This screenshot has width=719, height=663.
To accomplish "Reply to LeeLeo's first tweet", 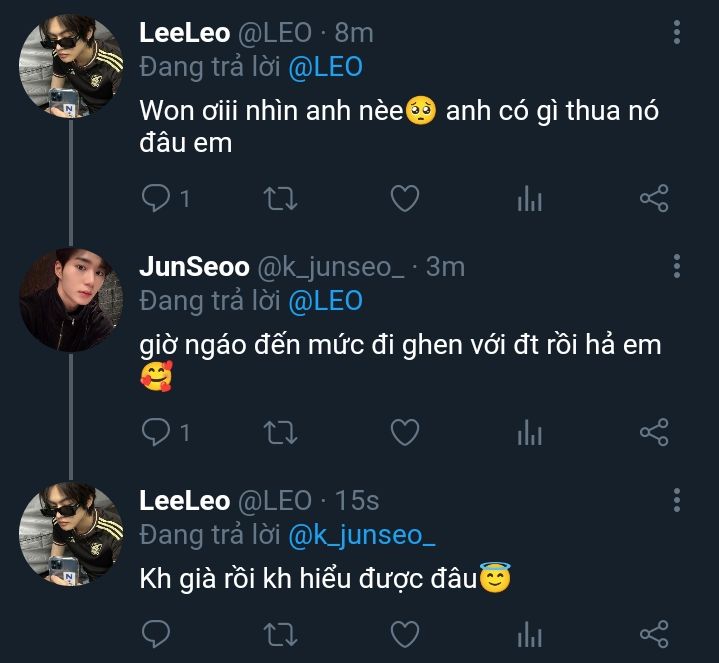I will (x=156, y=199).
